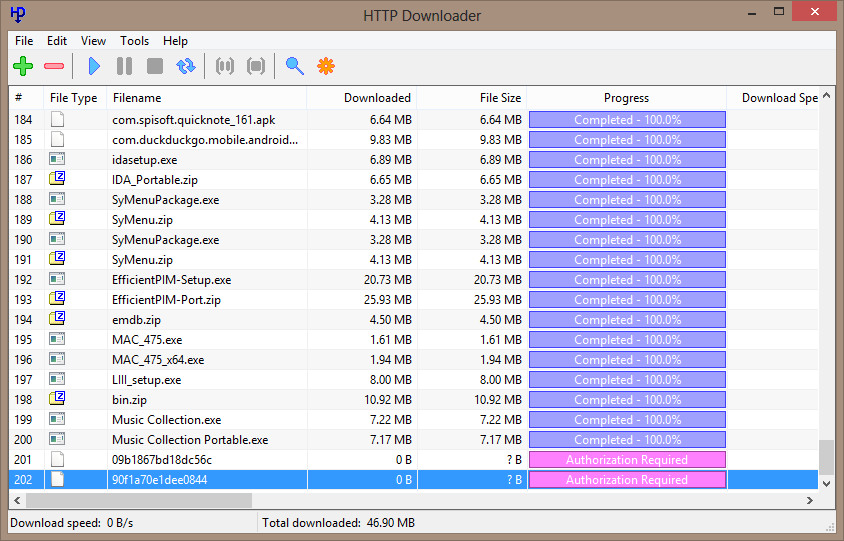The width and height of the screenshot is (844, 541).
Task: Maximize the HTTP Downloader window
Action: (778, 12)
